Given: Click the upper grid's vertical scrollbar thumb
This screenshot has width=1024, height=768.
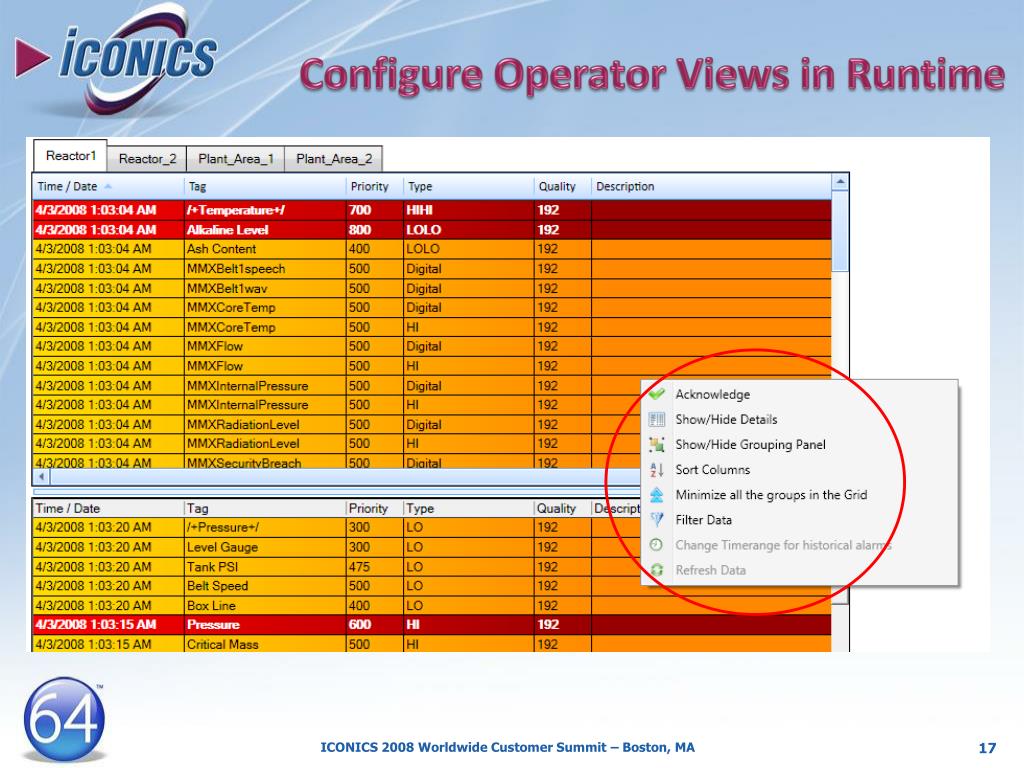Looking at the screenshot, I should click(x=840, y=231).
